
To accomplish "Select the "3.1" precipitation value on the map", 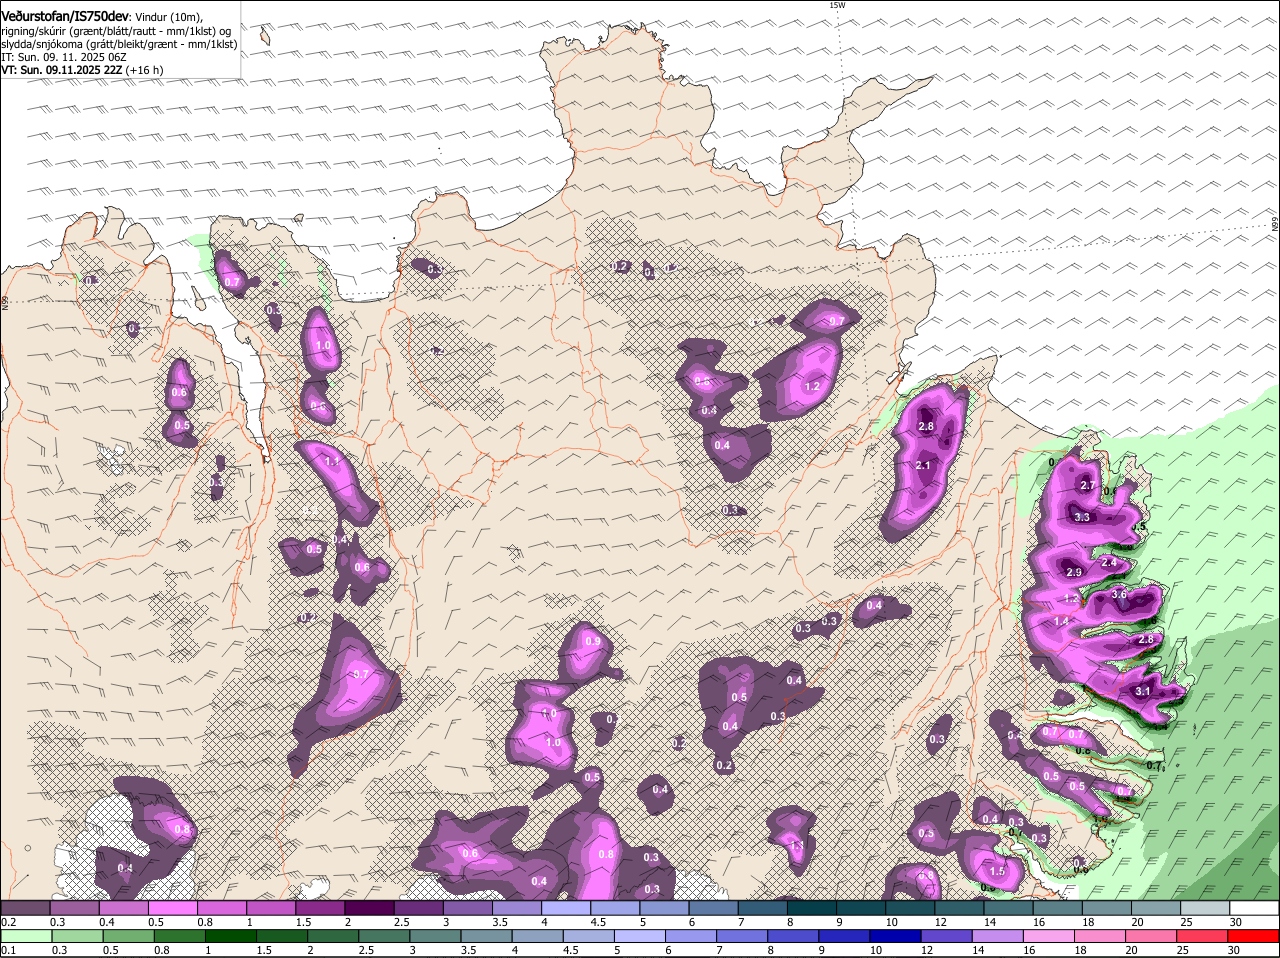I will 1144,691.
